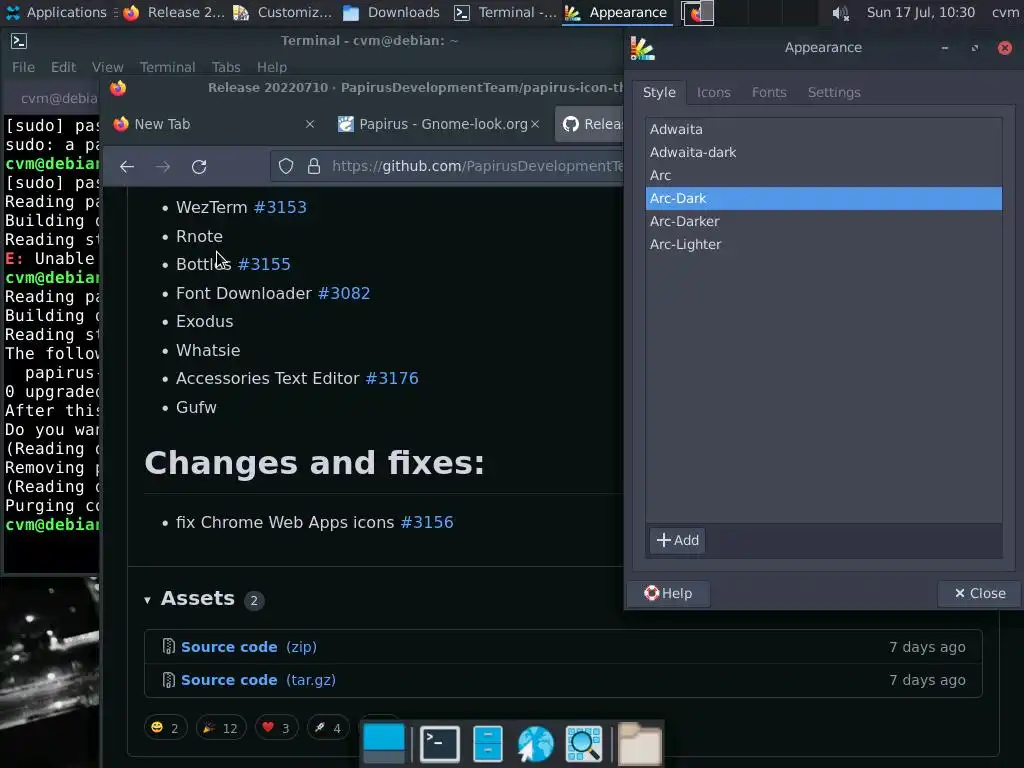
Task: Switch to Customize taskbar window item
Action: pyautogui.click(x=283, y=12)
